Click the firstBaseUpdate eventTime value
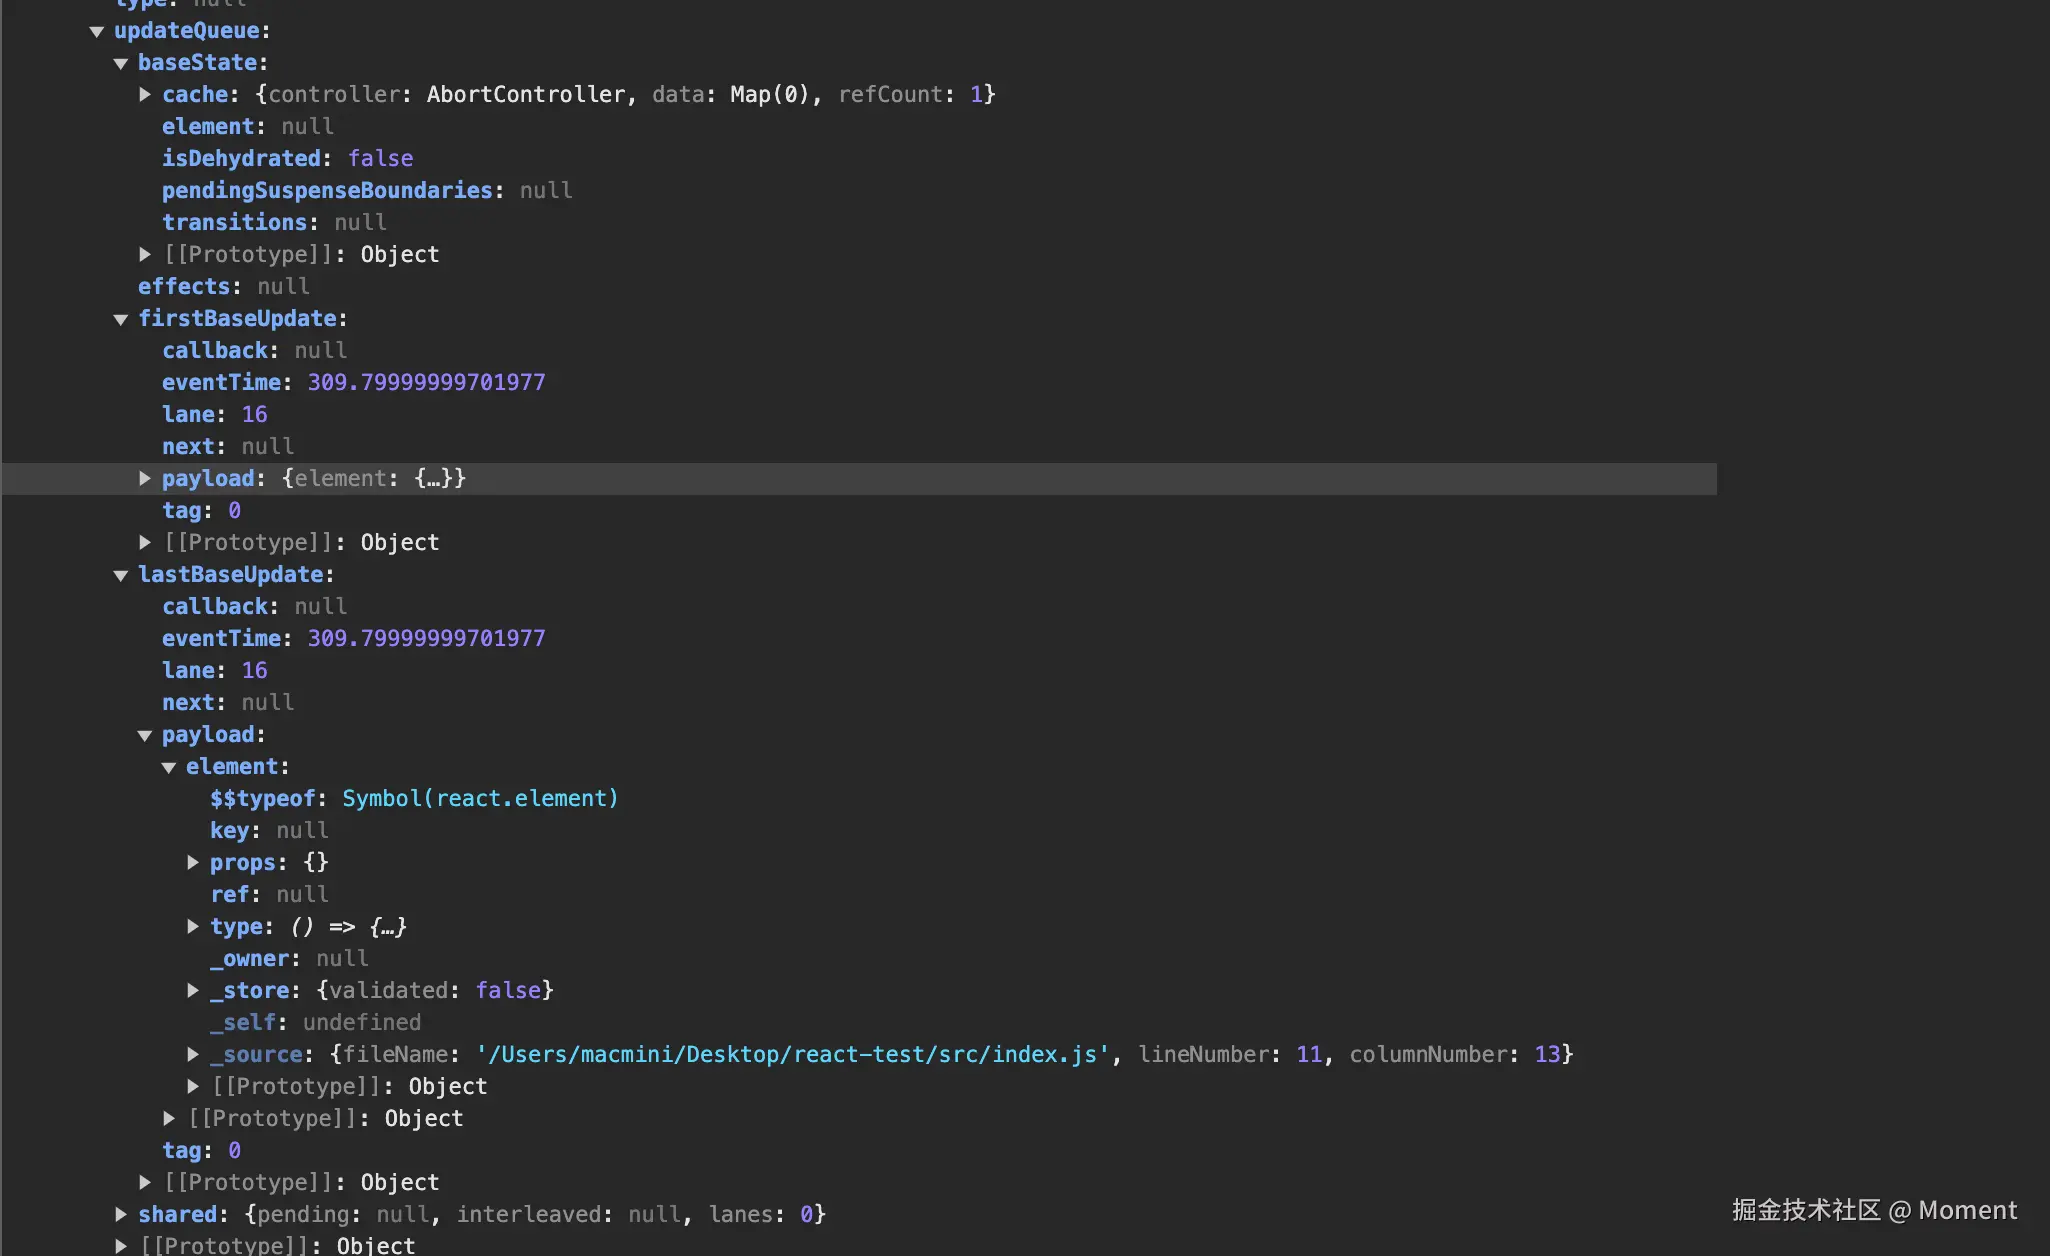Viewport: 2050px width, 1256px height. (x=426, y=382)
